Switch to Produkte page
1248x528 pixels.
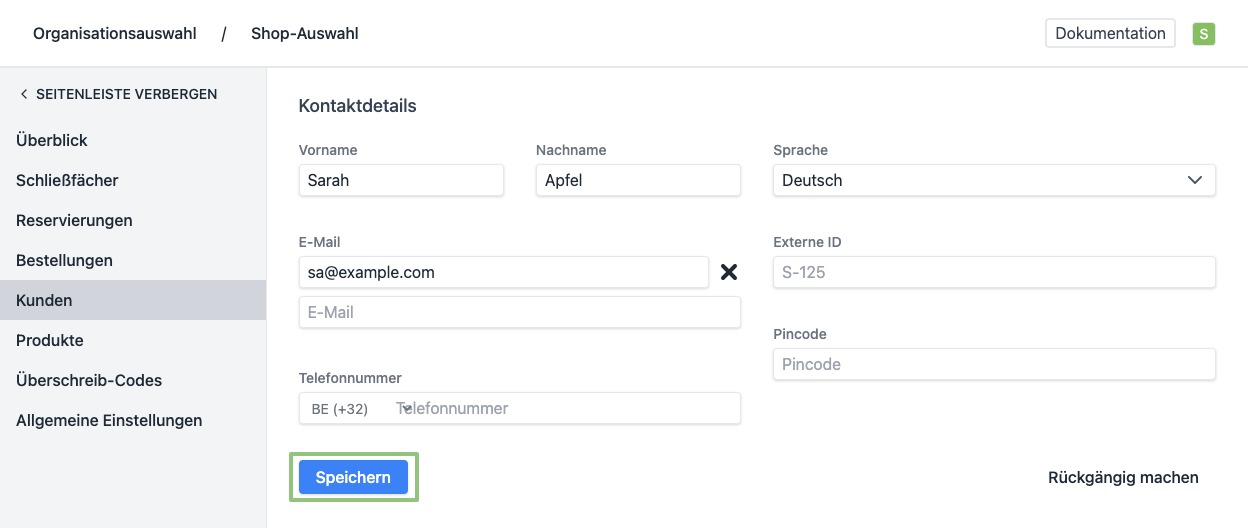click(50, 340)
